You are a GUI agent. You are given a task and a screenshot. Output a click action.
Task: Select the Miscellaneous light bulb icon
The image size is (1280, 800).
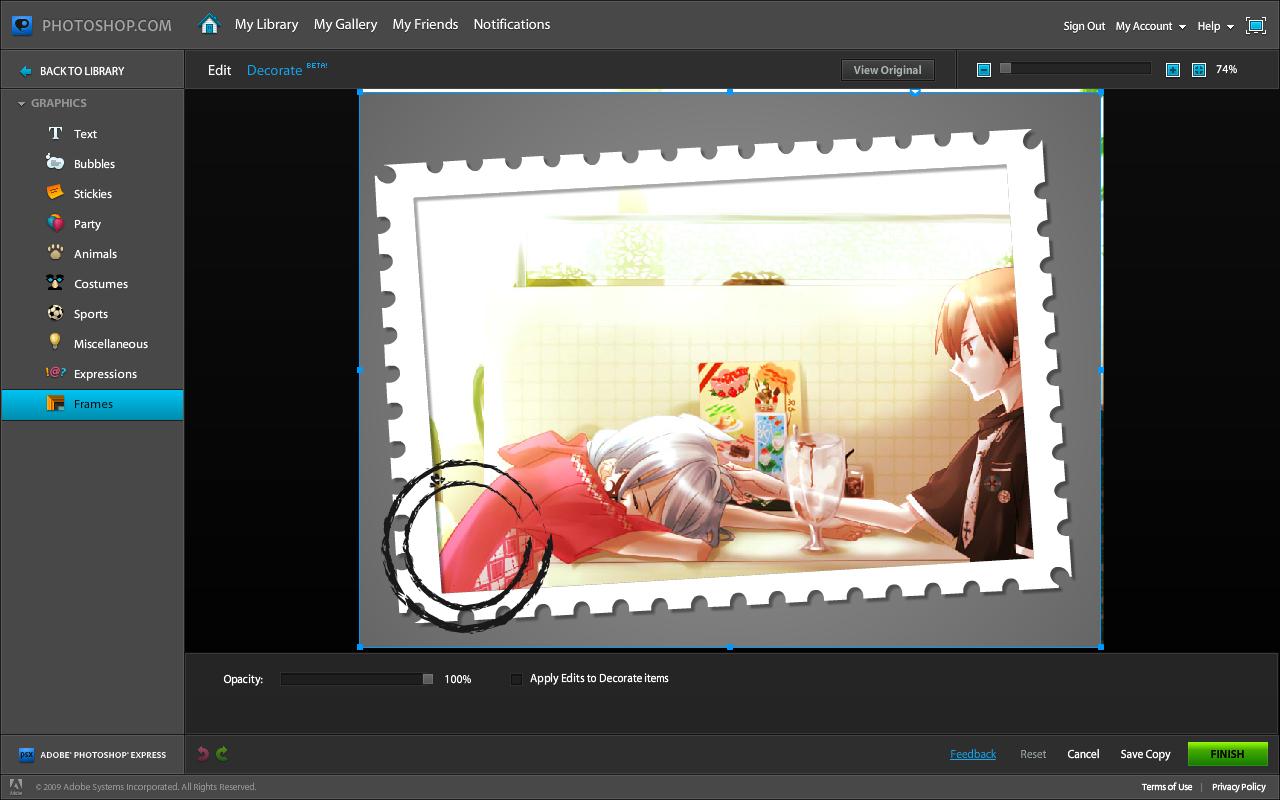55,342
